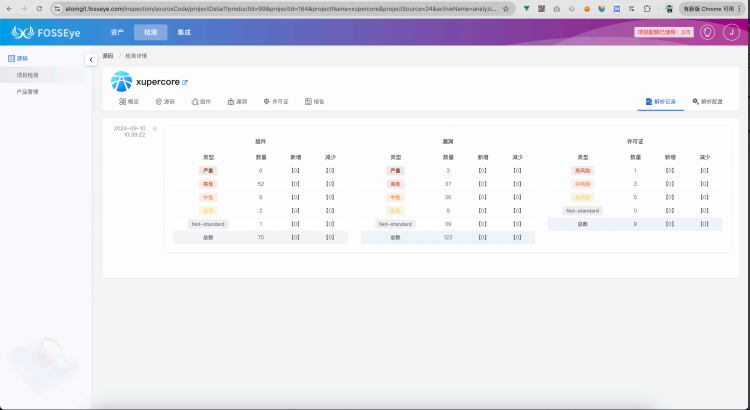Viewport: 750px width, 410px height.
Task: Click the 源码 breadcrumb link
Action: [x=108, y=56]
